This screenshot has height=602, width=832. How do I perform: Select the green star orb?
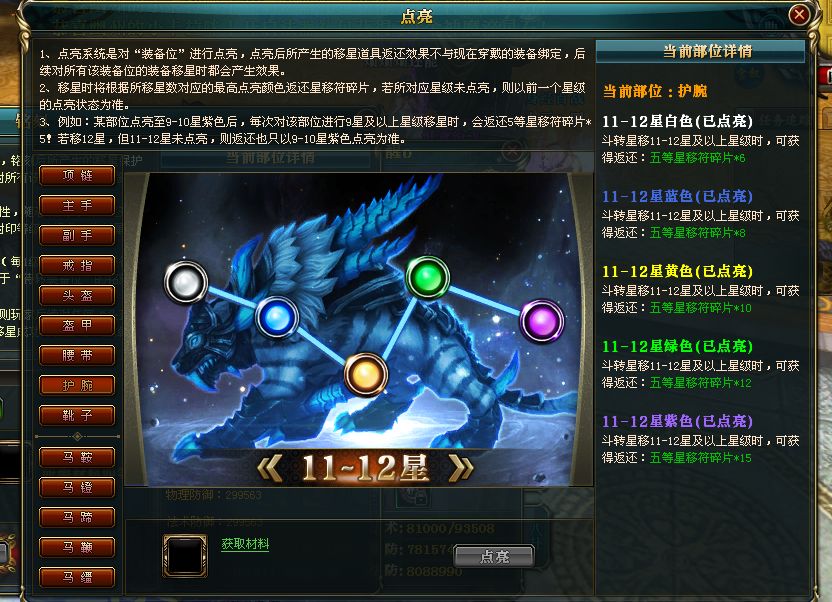428,278
